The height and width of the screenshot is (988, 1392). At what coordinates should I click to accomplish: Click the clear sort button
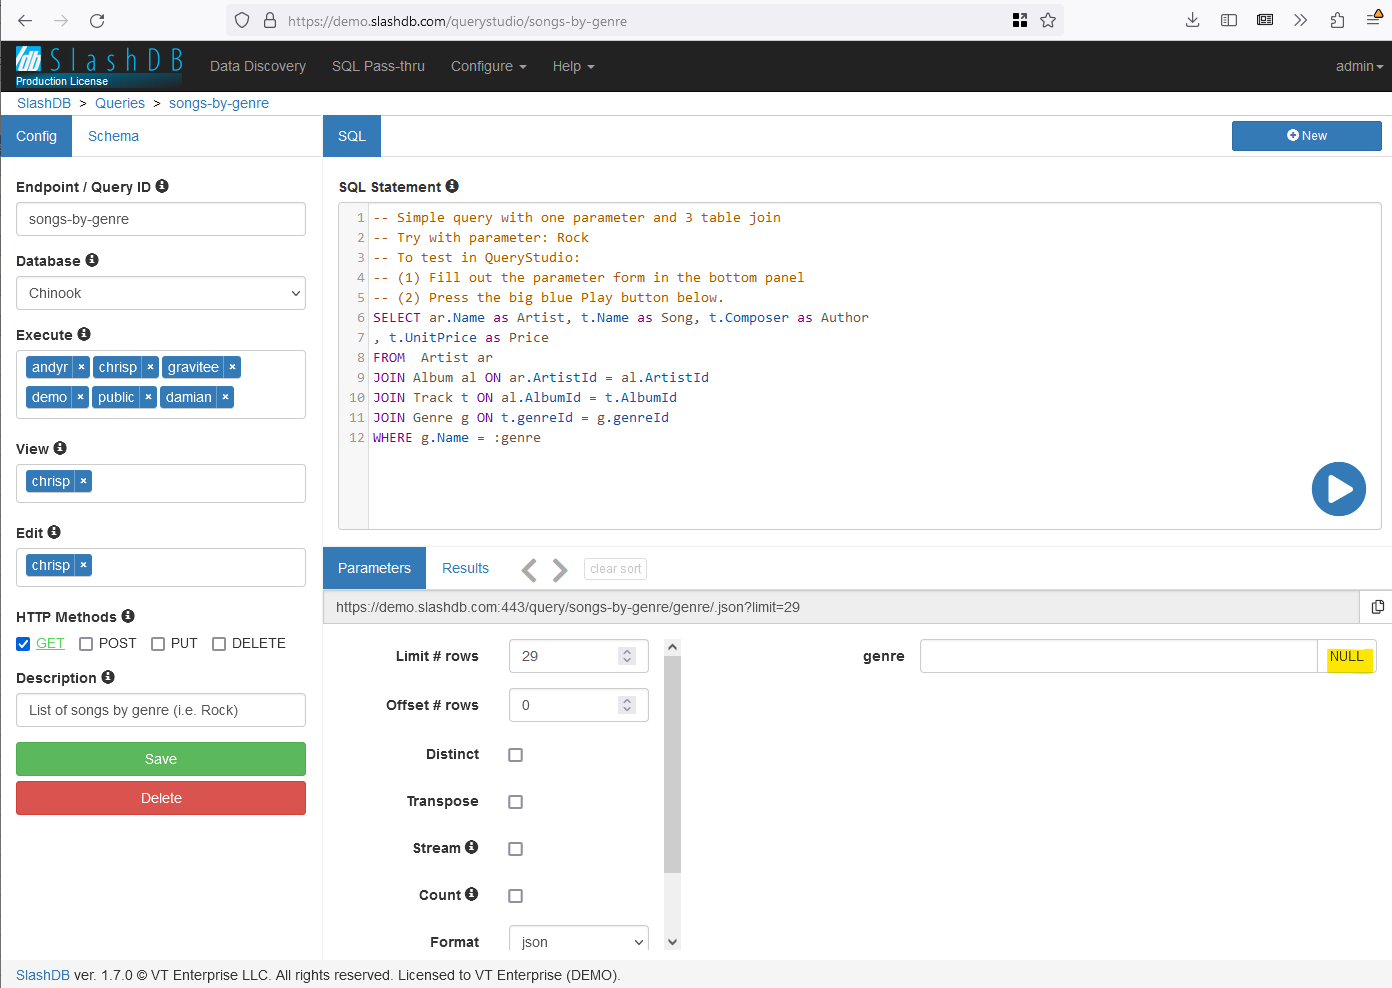pyautogui.click(x=616, y=569)
